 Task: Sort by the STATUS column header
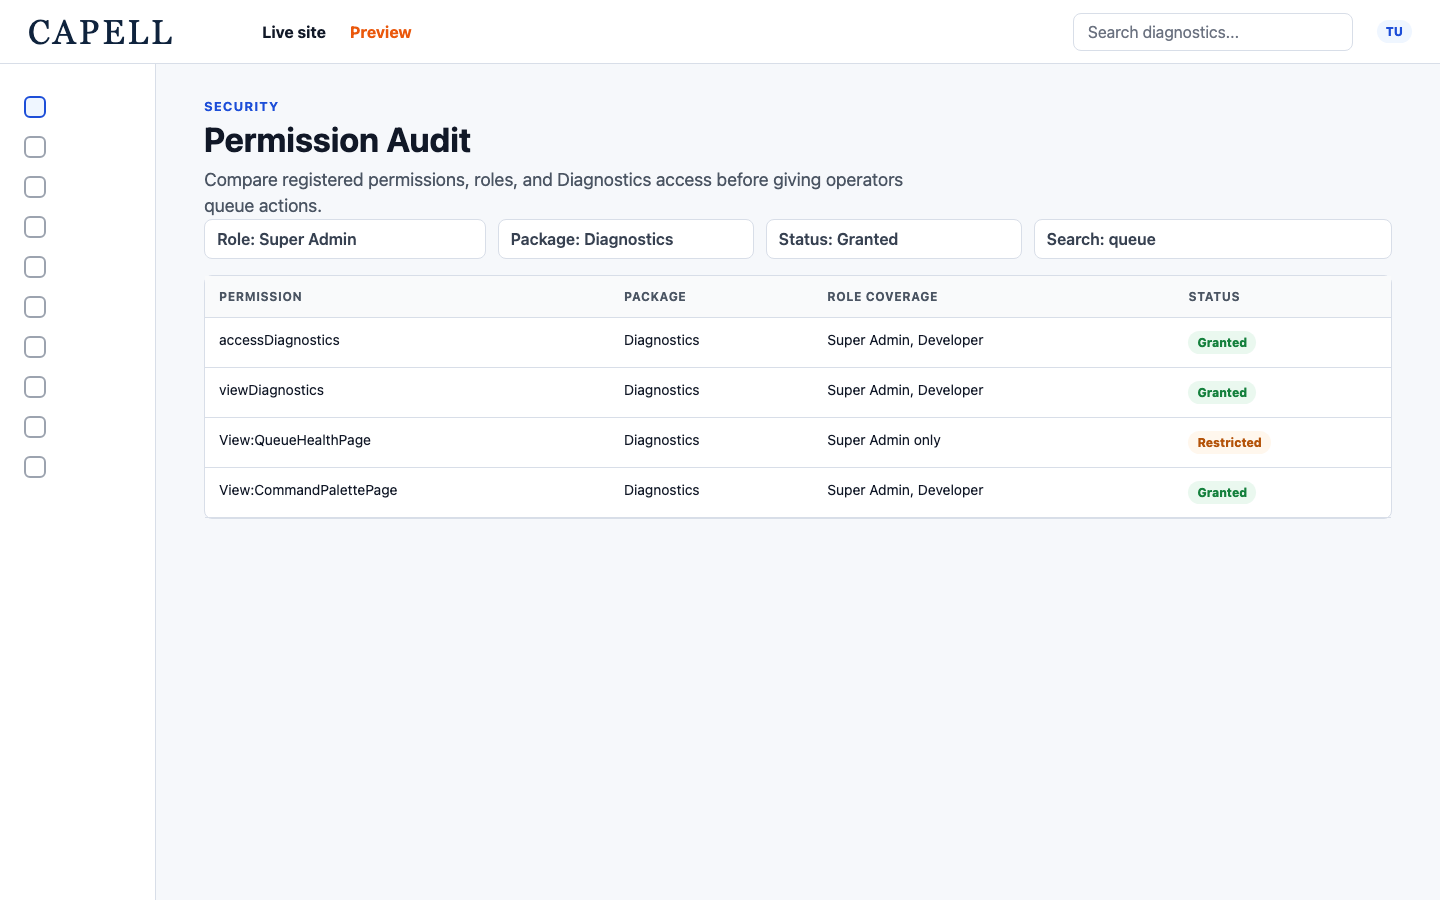click(x=1214, y=297)
